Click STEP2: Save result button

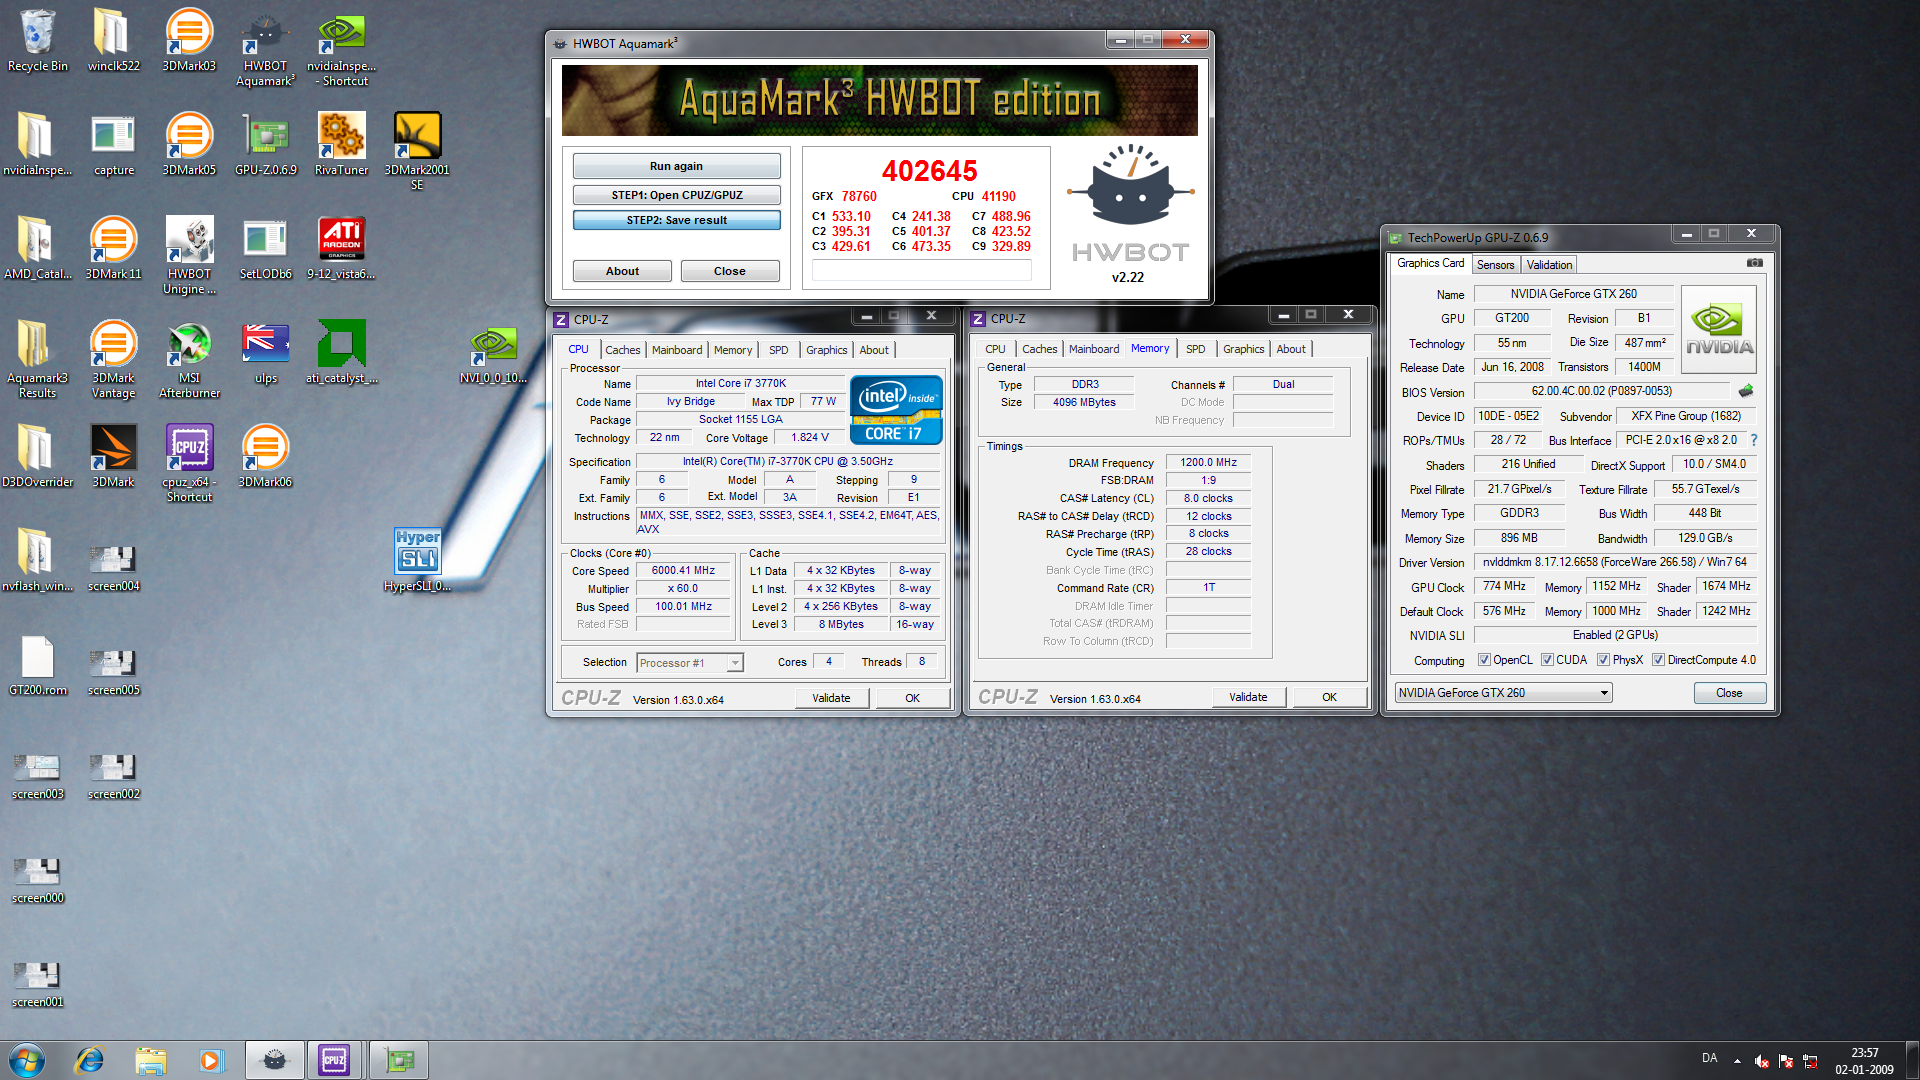(676, 220)
